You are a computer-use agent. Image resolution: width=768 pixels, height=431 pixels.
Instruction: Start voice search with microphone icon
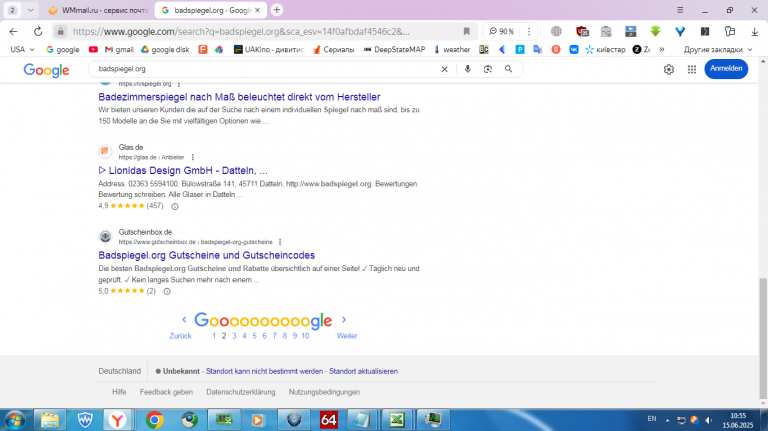(x=467, y=69)
